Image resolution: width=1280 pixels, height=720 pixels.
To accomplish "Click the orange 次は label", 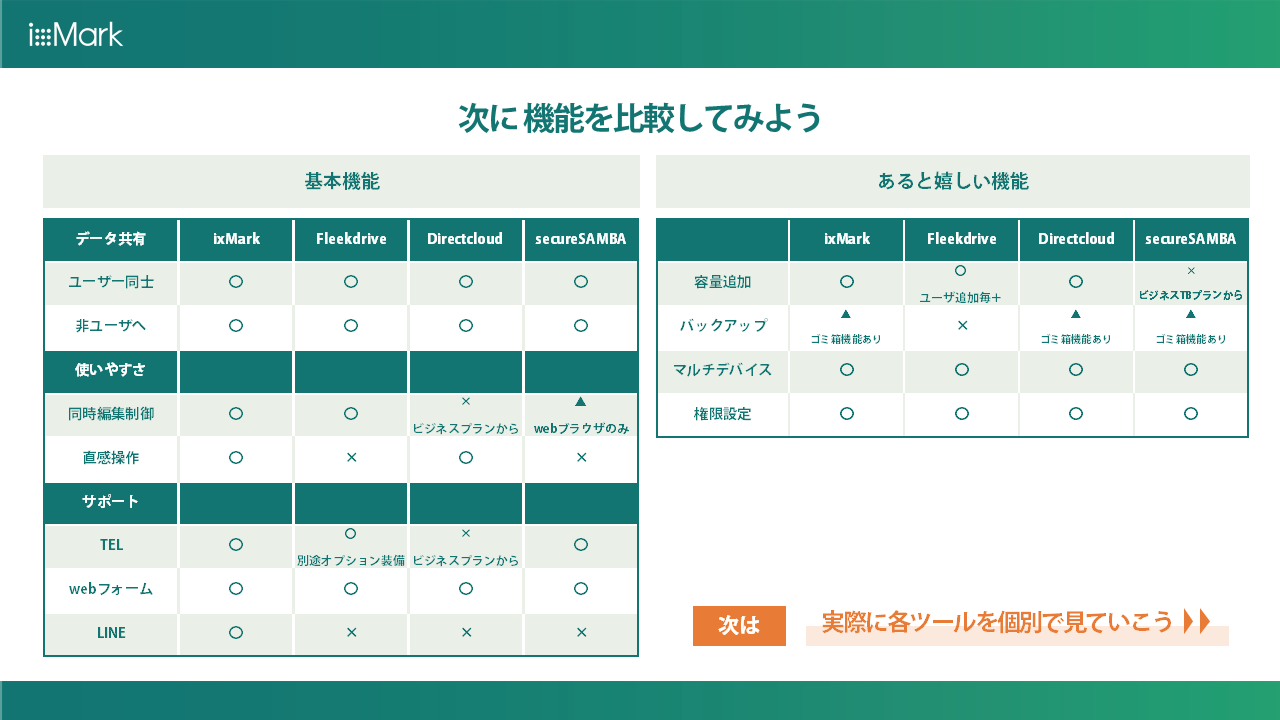I will [x=739, y=626].
